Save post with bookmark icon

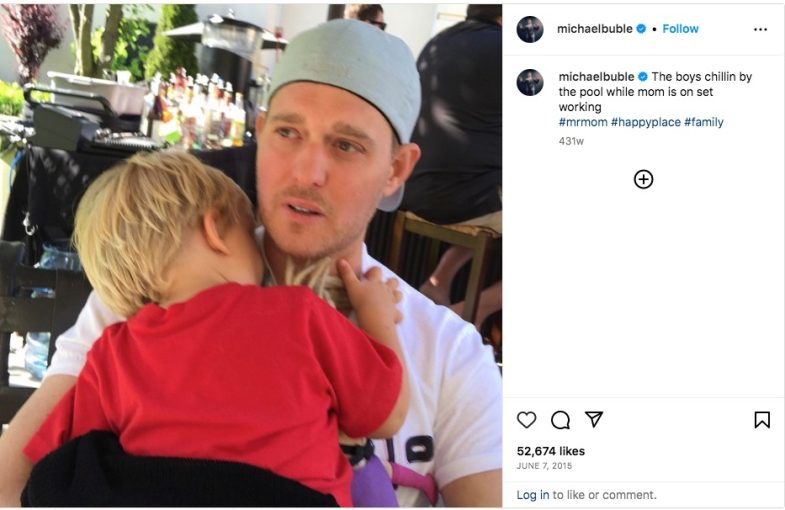(762, 419)
